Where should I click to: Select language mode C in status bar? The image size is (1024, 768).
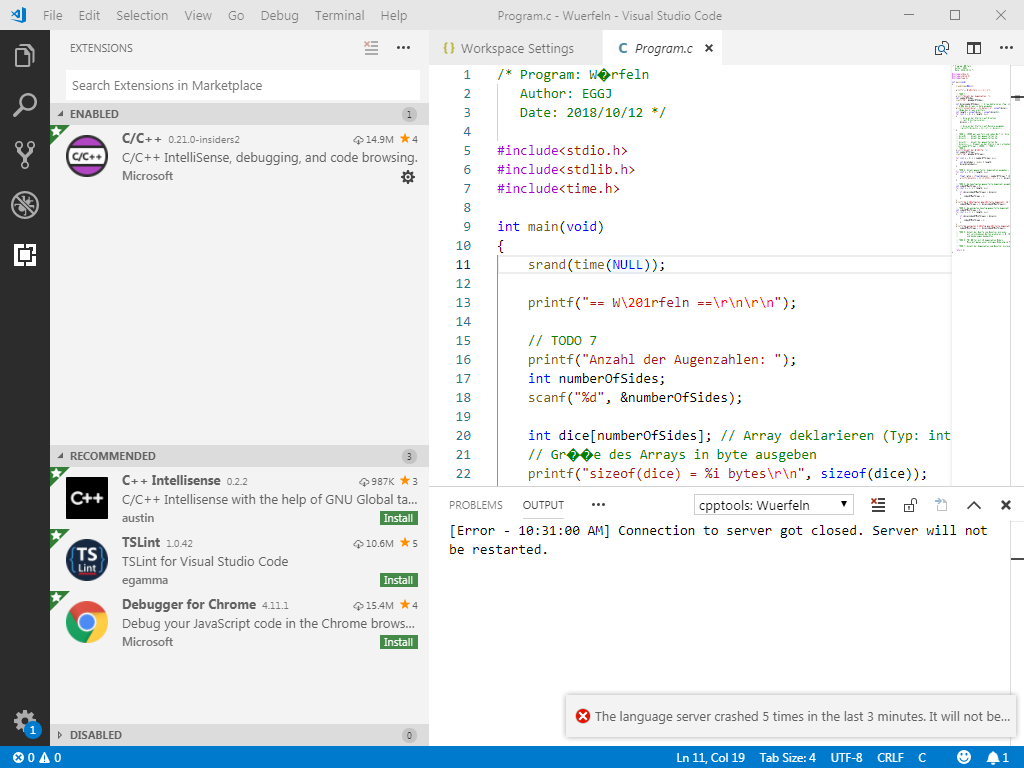922,758
